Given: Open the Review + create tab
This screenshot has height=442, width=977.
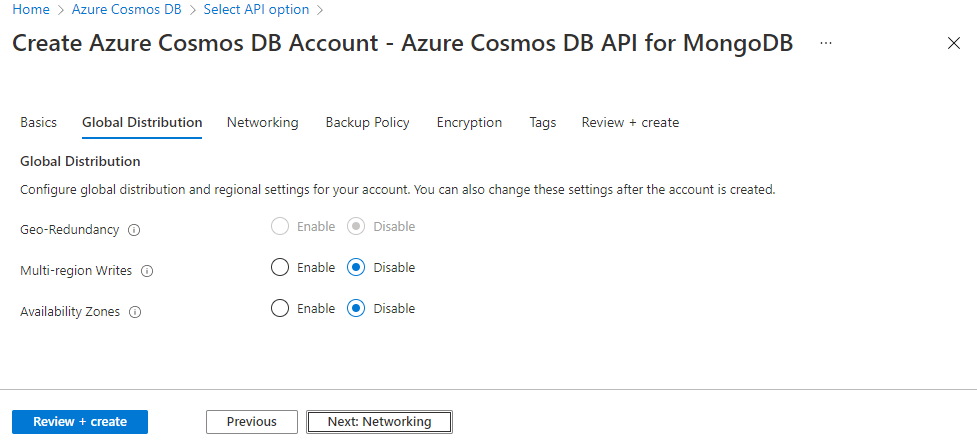Looking at the screenshot, I should tap(630, 122).
